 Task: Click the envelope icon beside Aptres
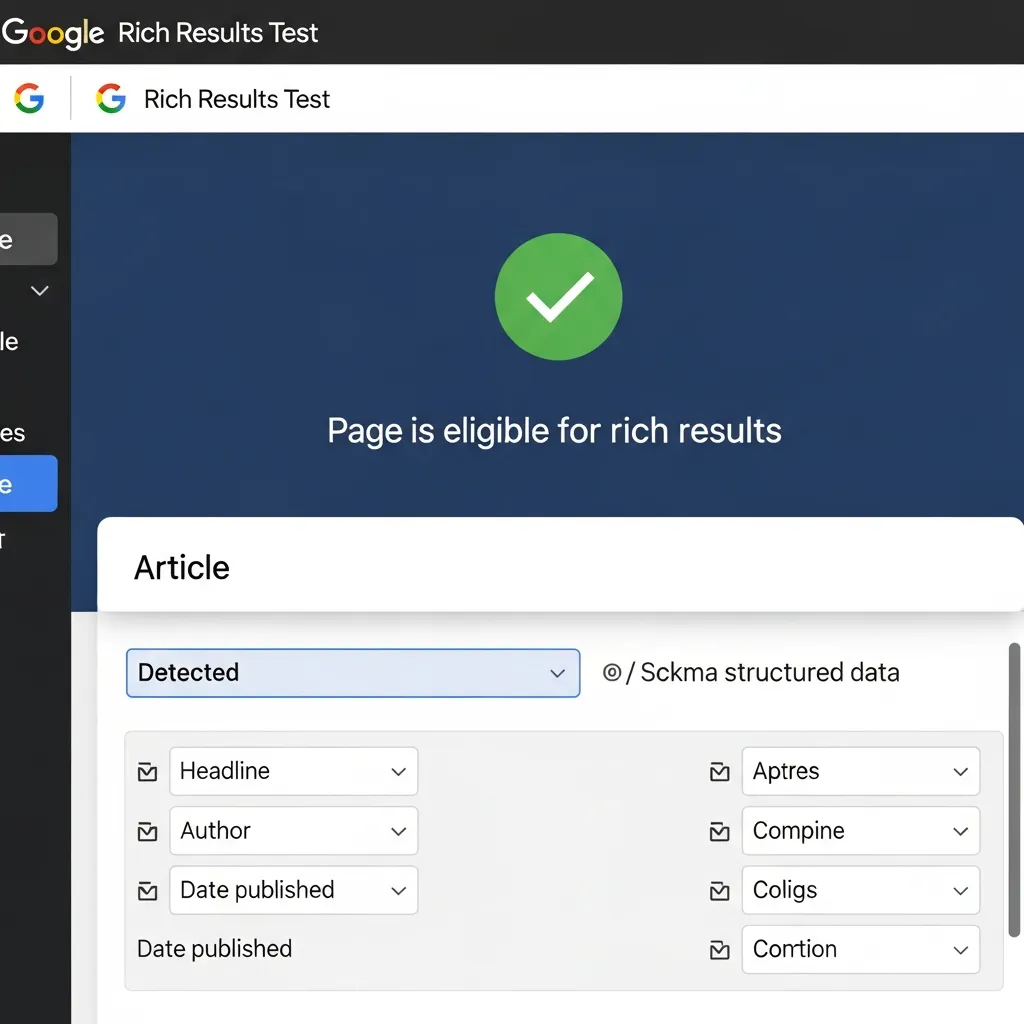[718, 771]
